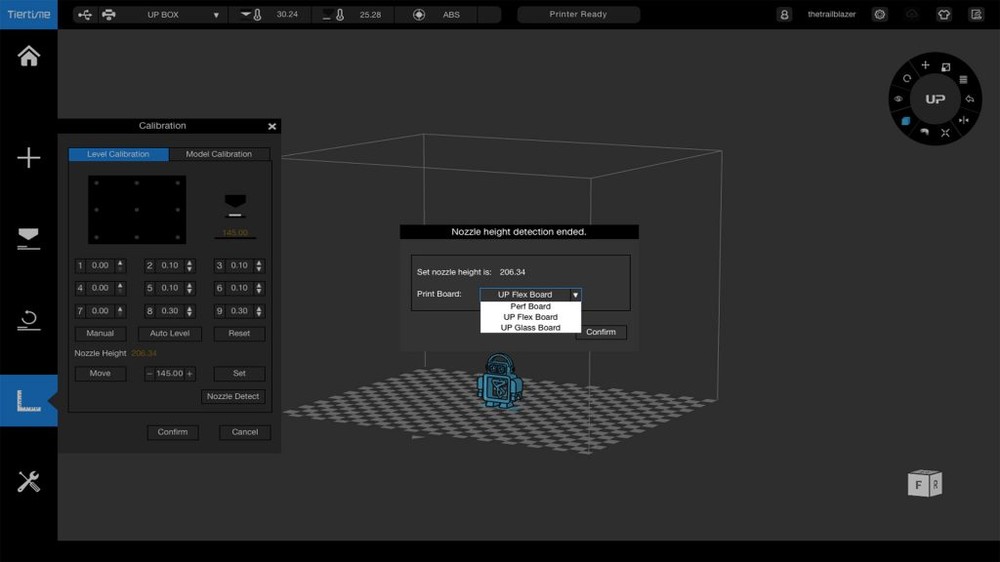Click the Add model plus icon
The image size is (1000, 562).
click(28, 158)
